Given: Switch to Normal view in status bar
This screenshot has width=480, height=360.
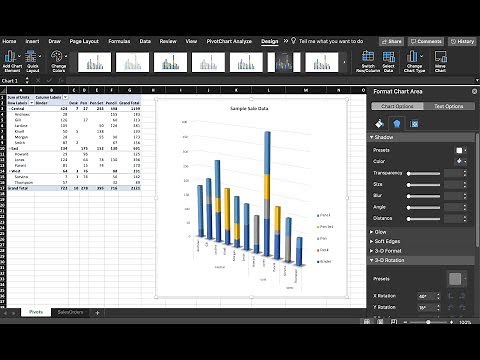Looking at the screenshot, I should click(x=367, y=322).
